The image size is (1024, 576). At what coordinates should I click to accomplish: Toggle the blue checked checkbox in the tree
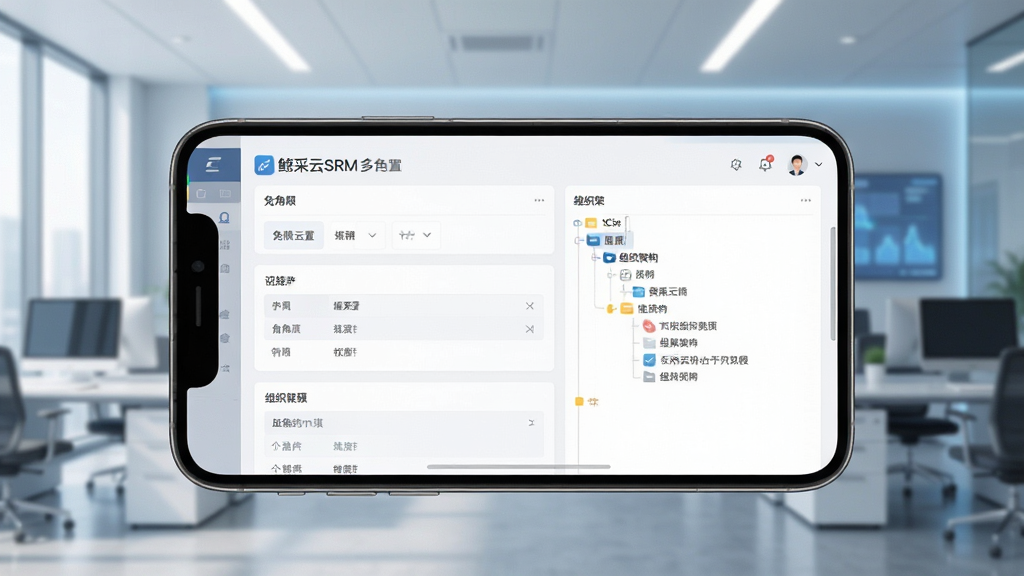649,360
